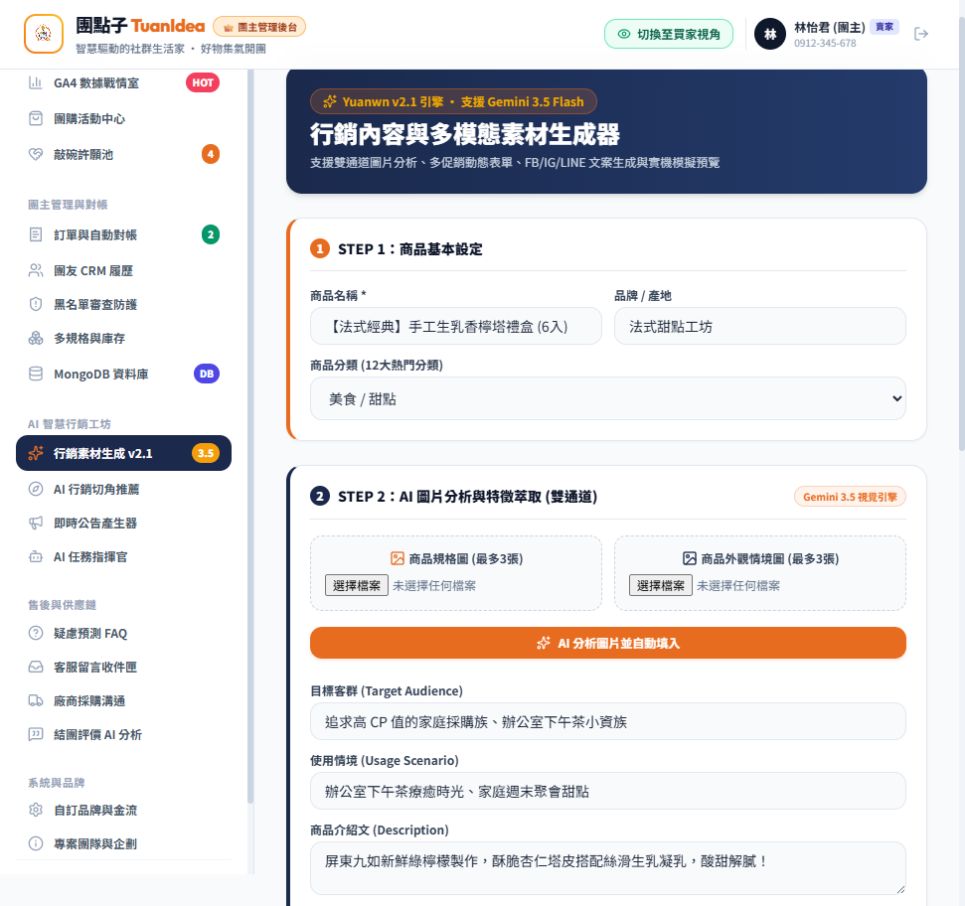The height and width of the screenshot is (906, 965).
Task: Click the MongoDB 資料庫 database icon
Action: pyautogui.click(x=36, y=374)
